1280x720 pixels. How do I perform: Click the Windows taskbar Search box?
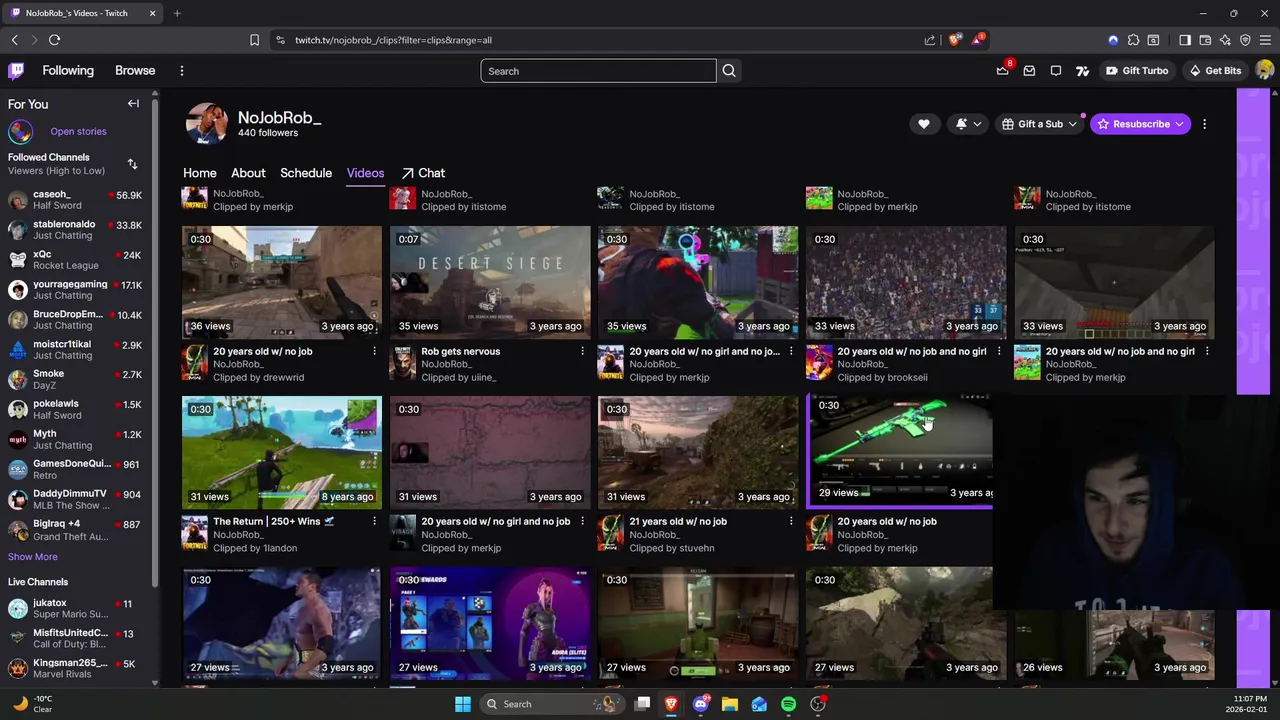pyautogui.click(x=550, y=704)
